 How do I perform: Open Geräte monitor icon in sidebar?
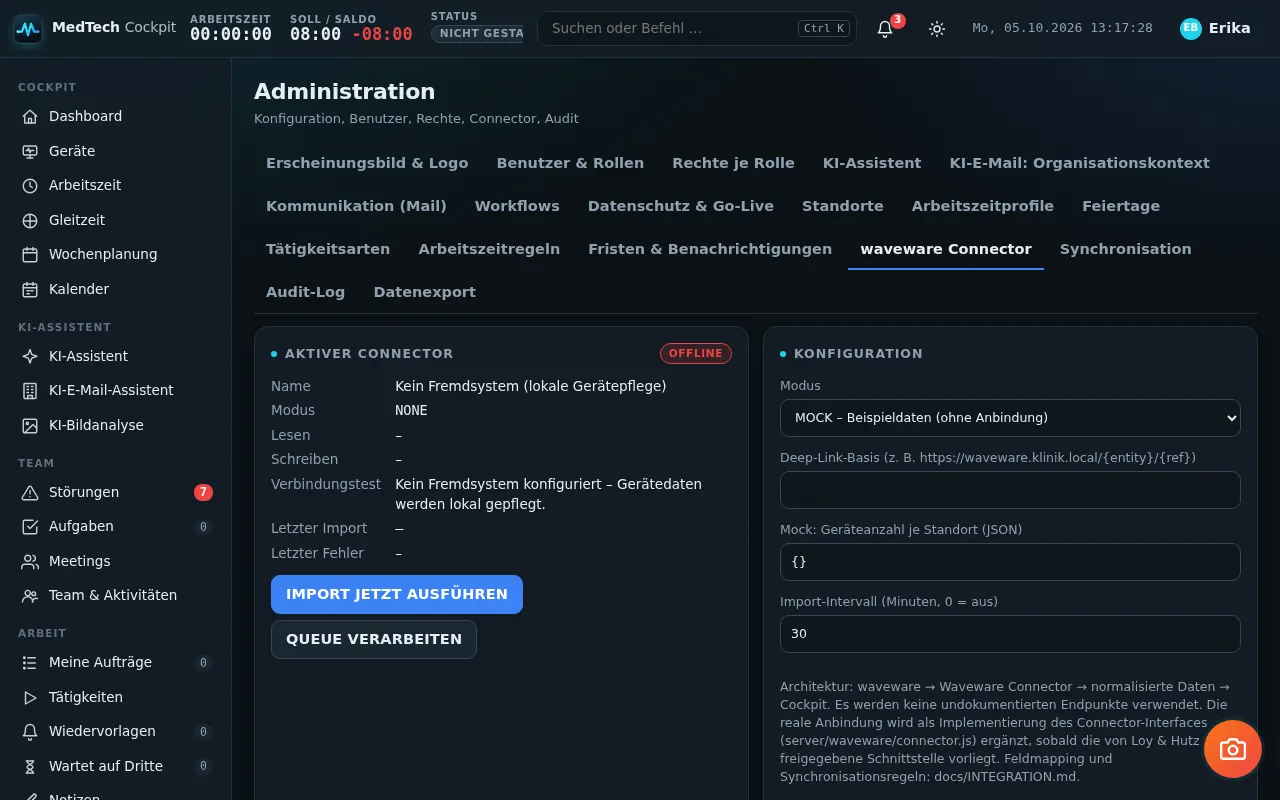tap(30, 151)
